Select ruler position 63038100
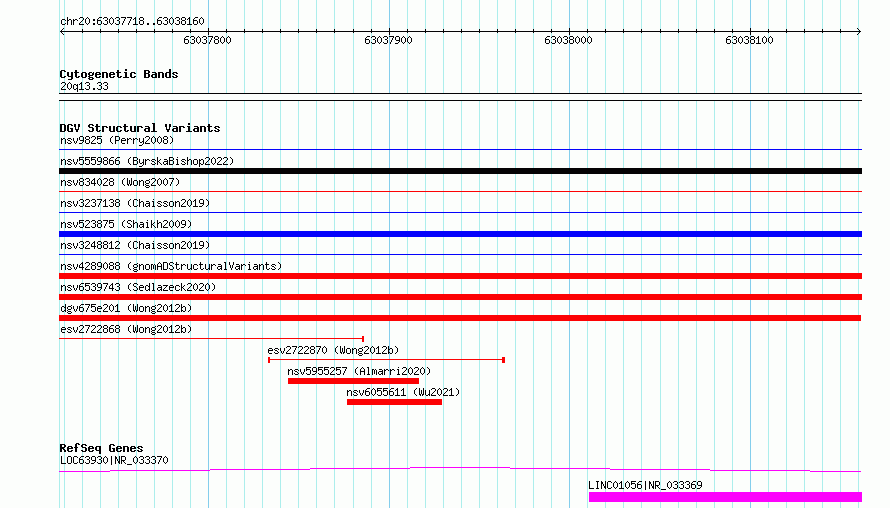The height and width of the screenshot is (508, 890). [749, 40]
